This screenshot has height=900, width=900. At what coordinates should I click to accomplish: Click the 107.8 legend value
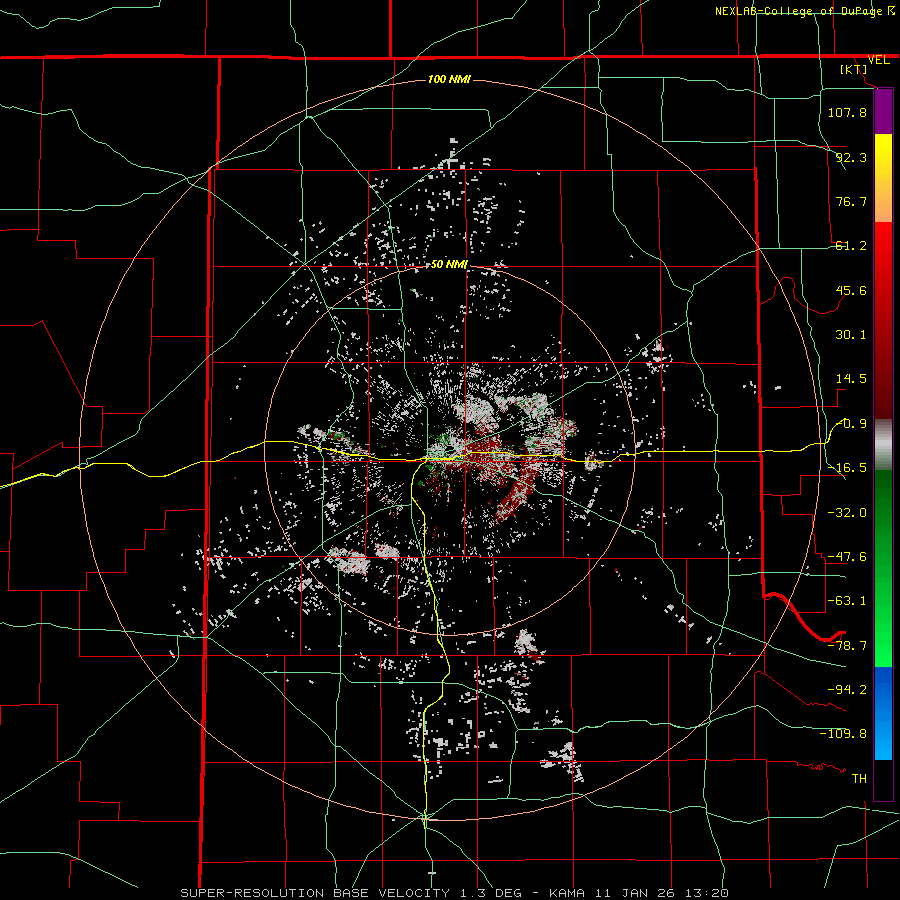coord(847,112)
